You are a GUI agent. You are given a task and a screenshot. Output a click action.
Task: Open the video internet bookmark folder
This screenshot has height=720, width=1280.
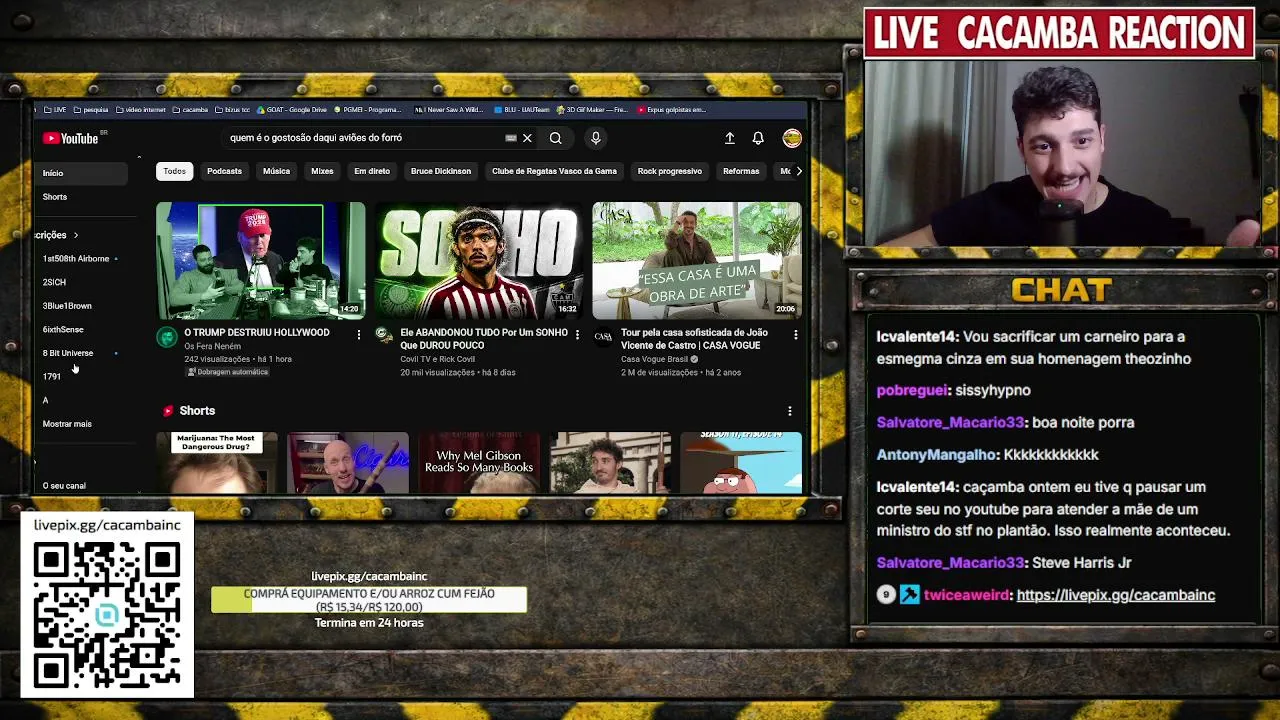pyautogui.click(x=141, y=110)
